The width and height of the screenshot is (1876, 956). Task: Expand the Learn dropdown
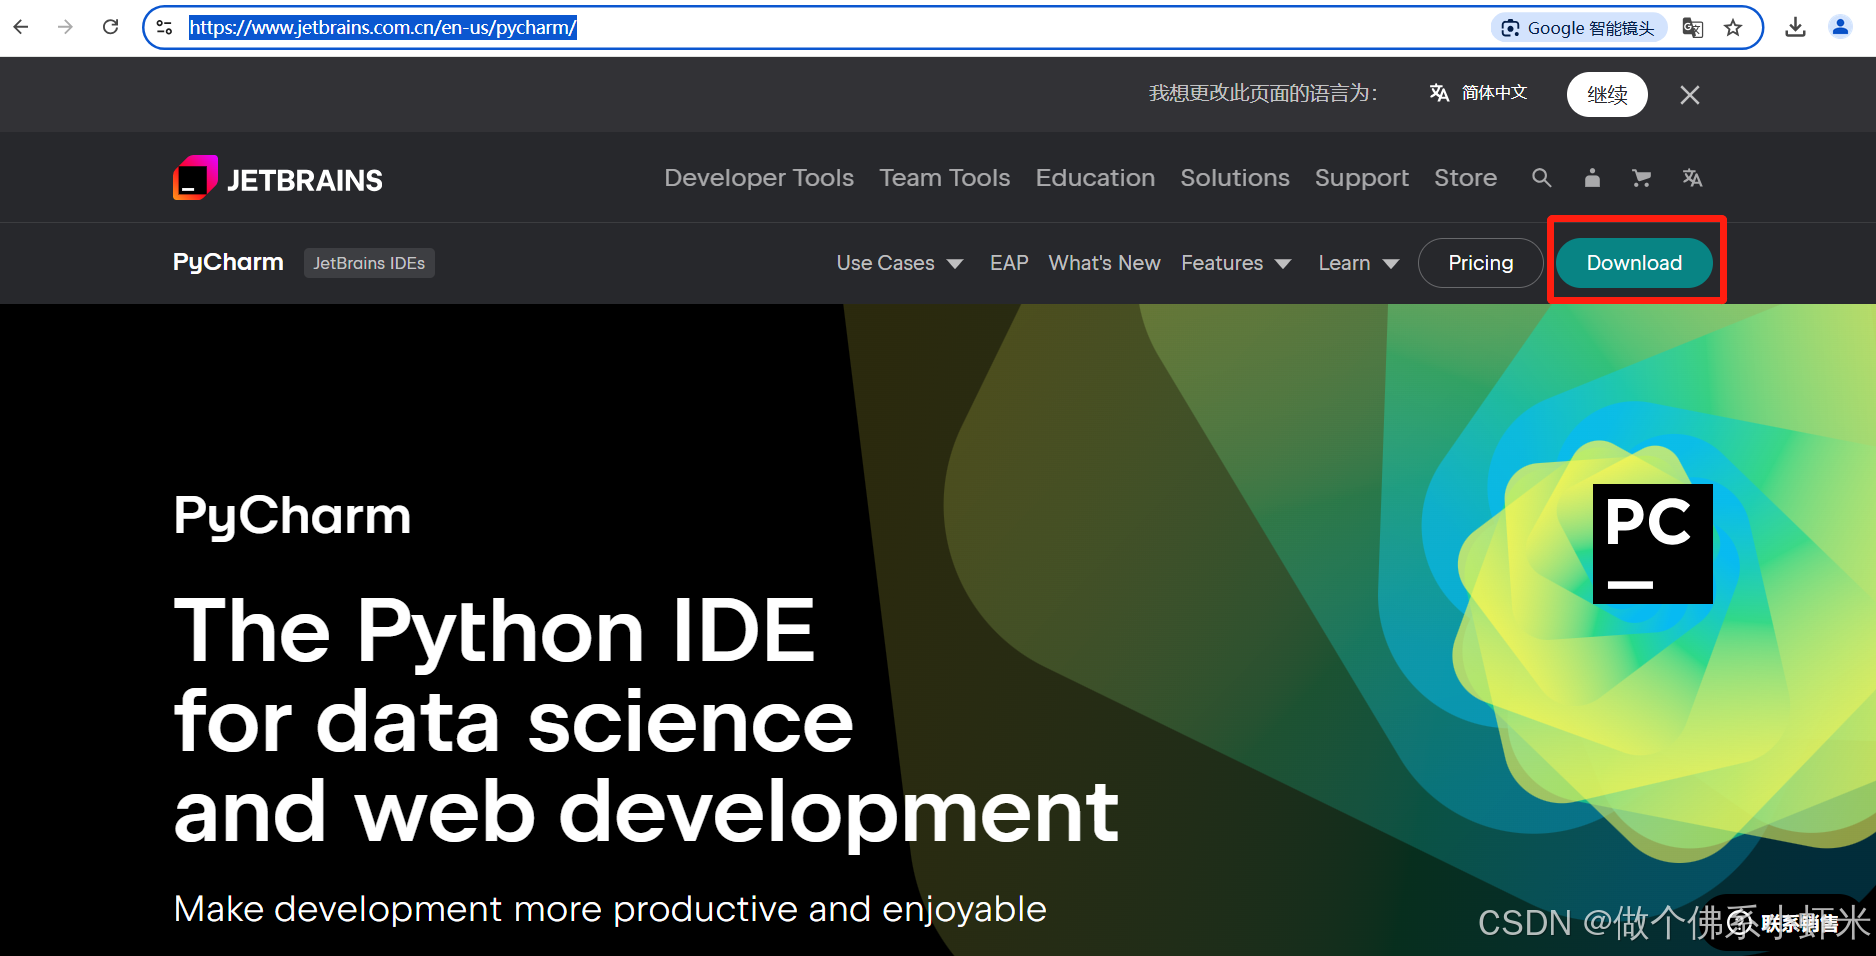point(1358,263)
